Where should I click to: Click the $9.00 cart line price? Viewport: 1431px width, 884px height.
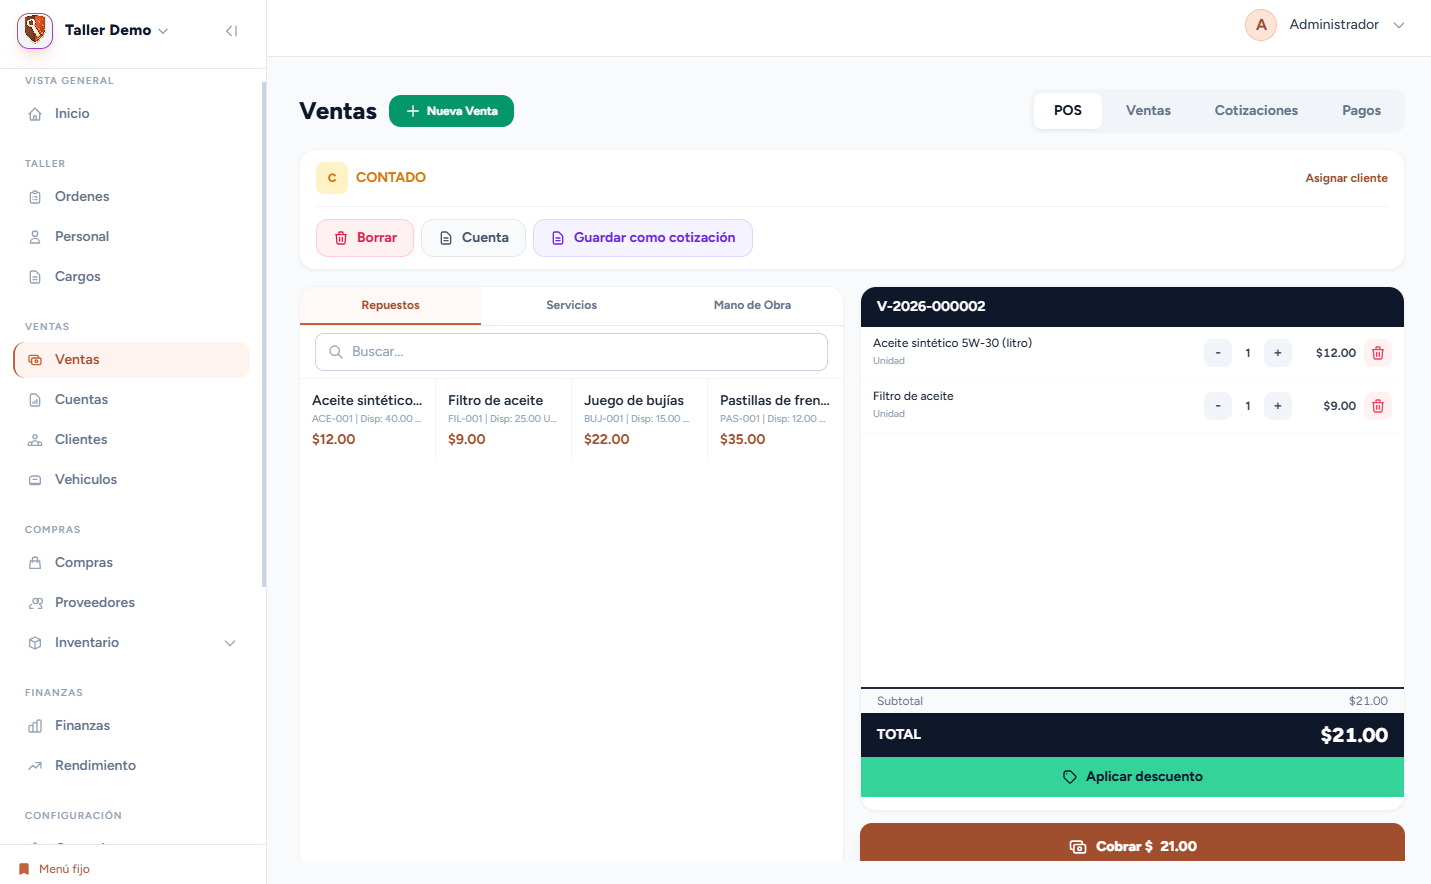(x=1339, y=406)
